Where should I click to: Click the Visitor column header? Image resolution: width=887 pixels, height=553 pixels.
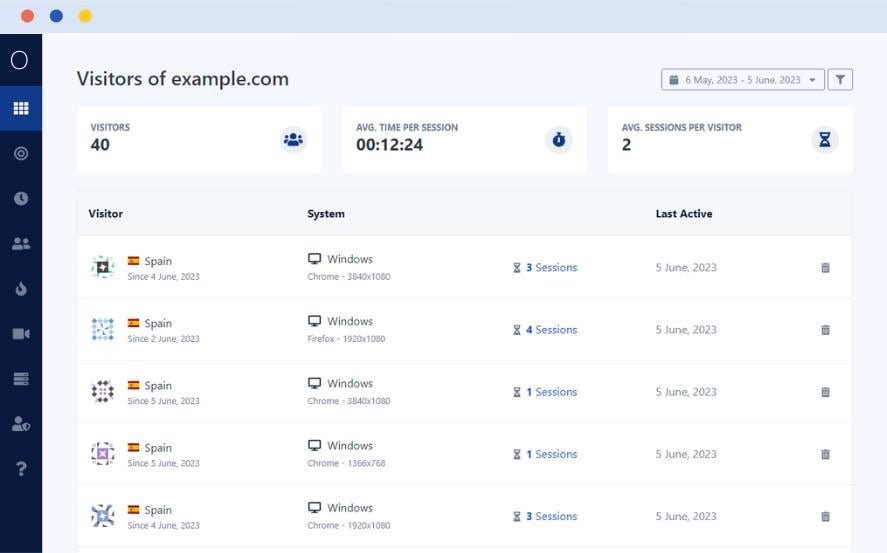coord(105,214)
